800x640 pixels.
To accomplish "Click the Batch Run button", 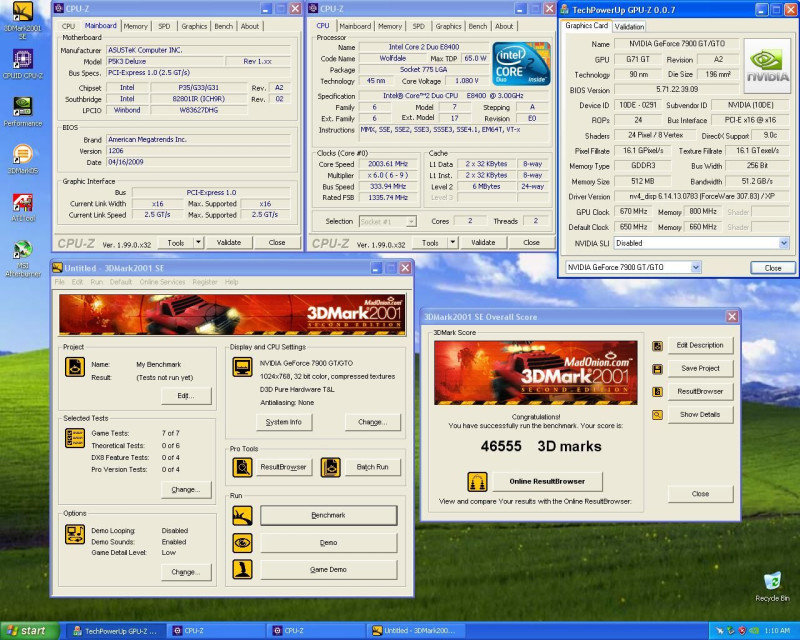I will click(x=372, y=467).
